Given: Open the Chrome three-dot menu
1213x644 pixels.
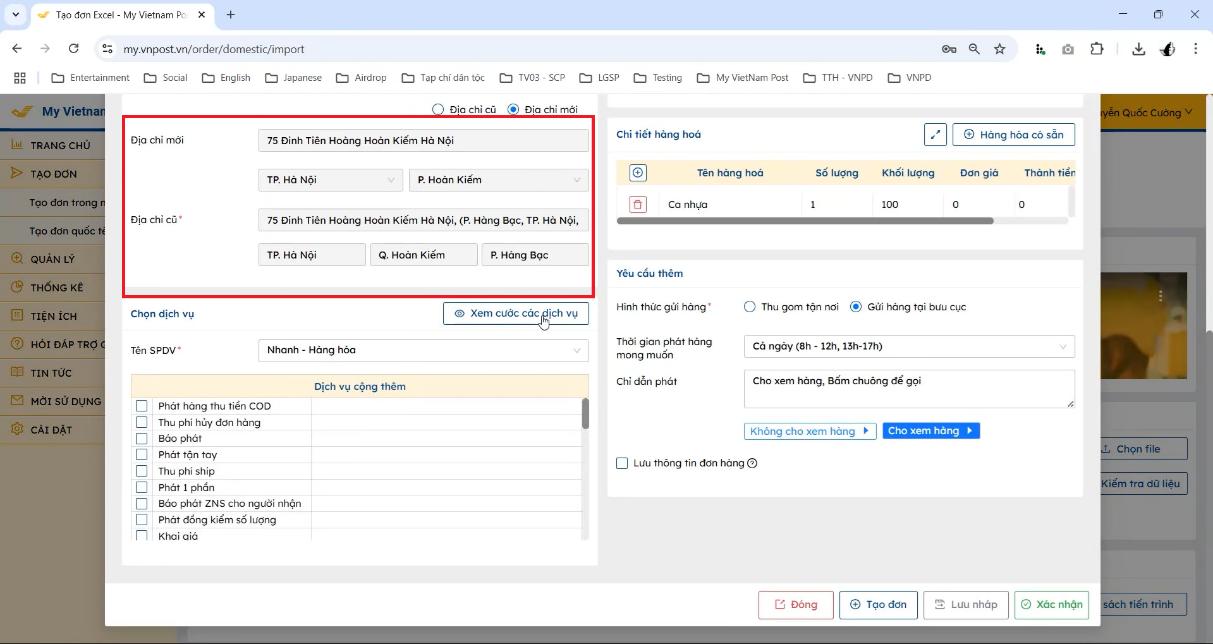Looking at the screenshot, I should pyautogui.click(x=1195, y=48).
